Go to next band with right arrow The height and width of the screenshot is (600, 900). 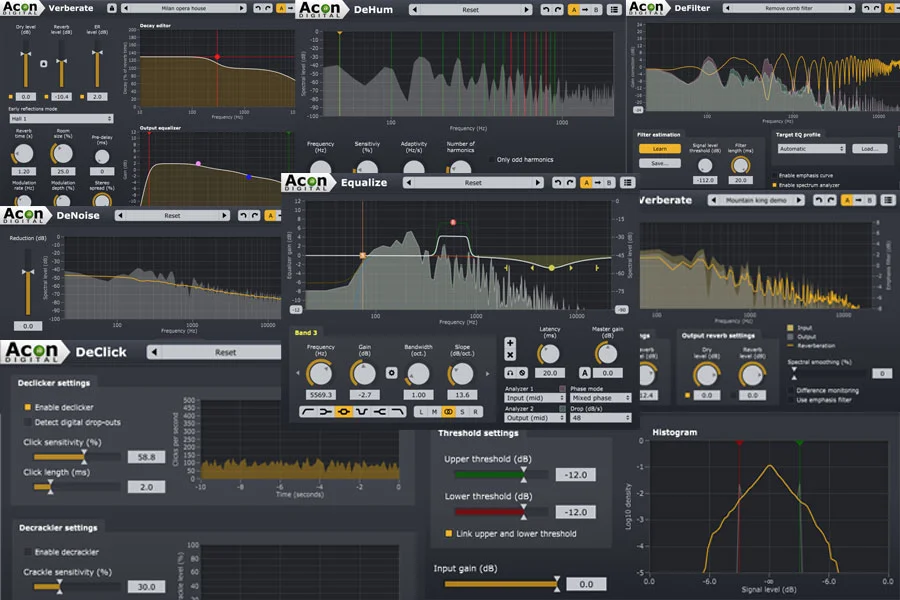click(487, 373)
